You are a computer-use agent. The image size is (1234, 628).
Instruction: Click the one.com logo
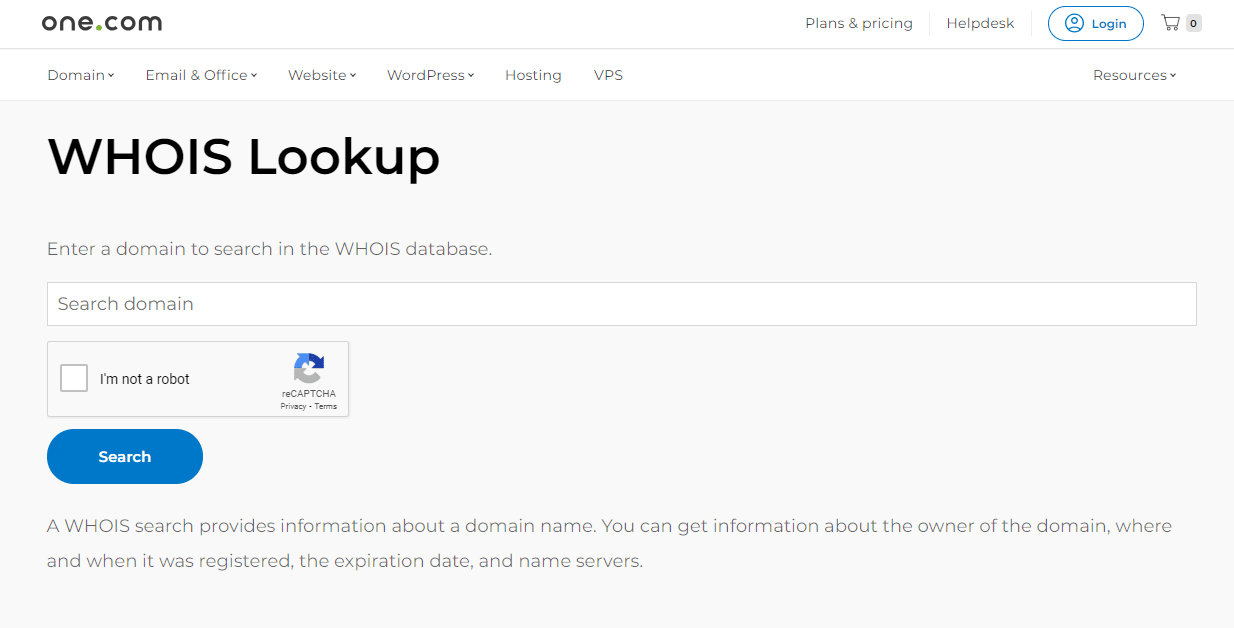[x=101, y=22]
